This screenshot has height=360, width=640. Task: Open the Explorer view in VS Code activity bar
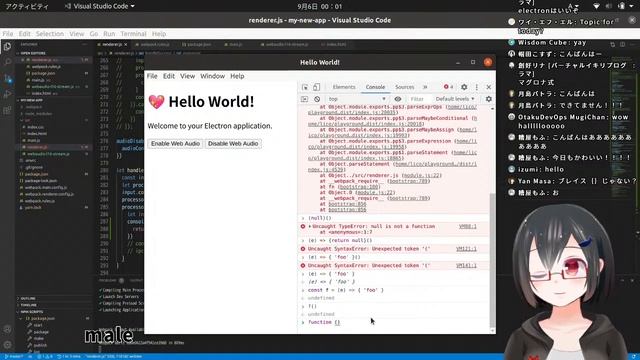point(7,47)
